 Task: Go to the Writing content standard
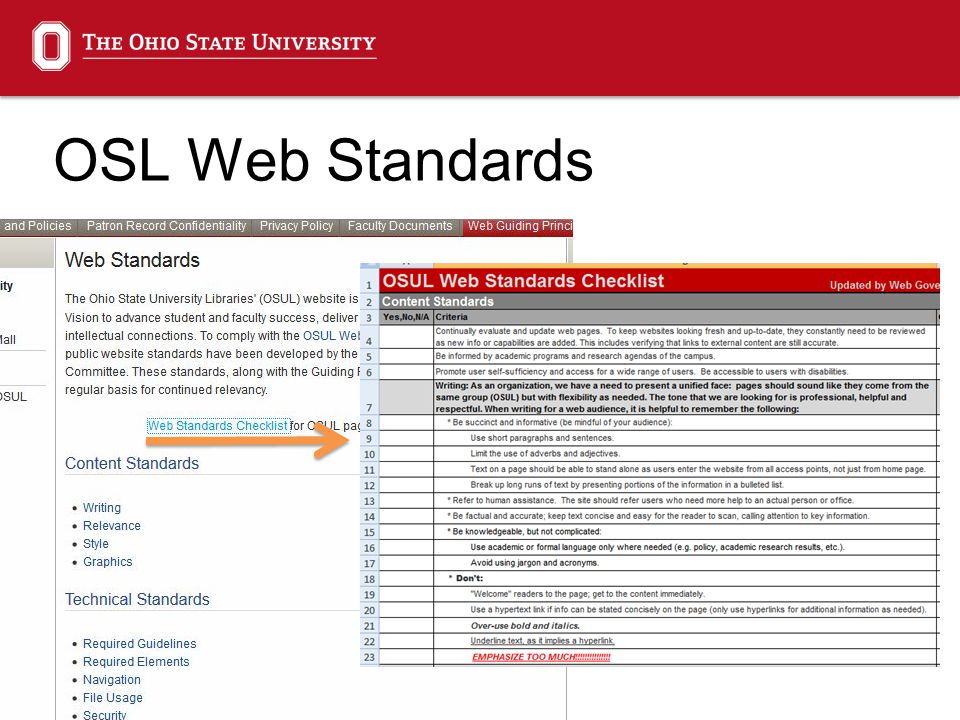pos(102,508)
